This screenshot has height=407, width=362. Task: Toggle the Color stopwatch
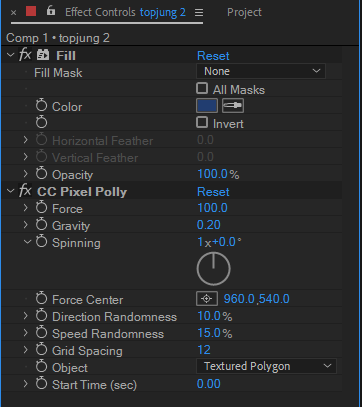coord(42,106)
